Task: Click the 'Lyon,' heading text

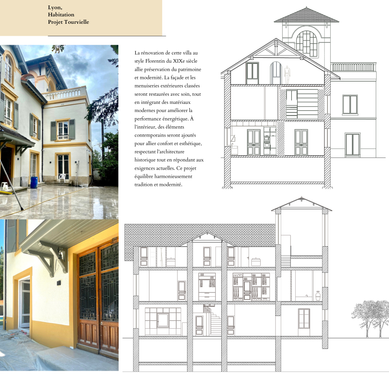Action: click(x=55, y=7)
